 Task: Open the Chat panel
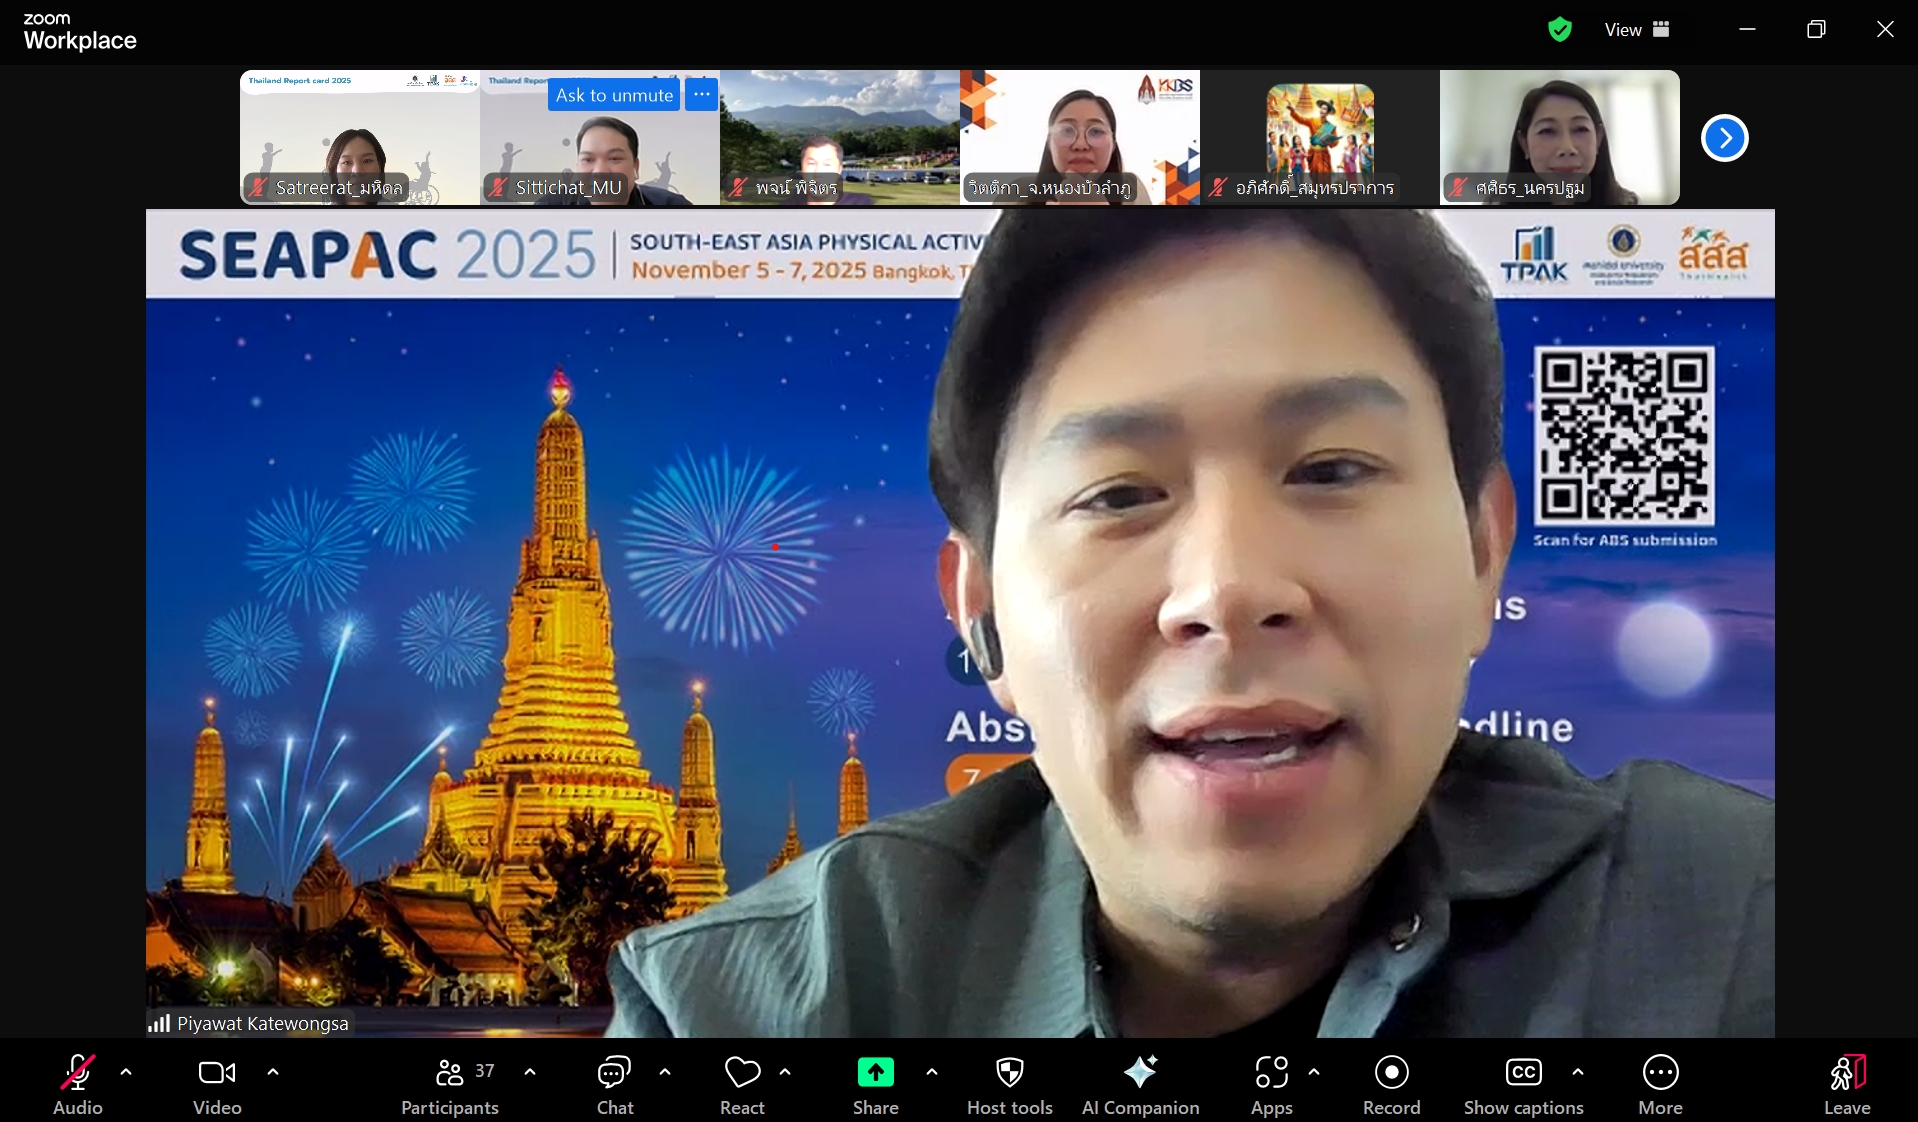click(614, 1083)
